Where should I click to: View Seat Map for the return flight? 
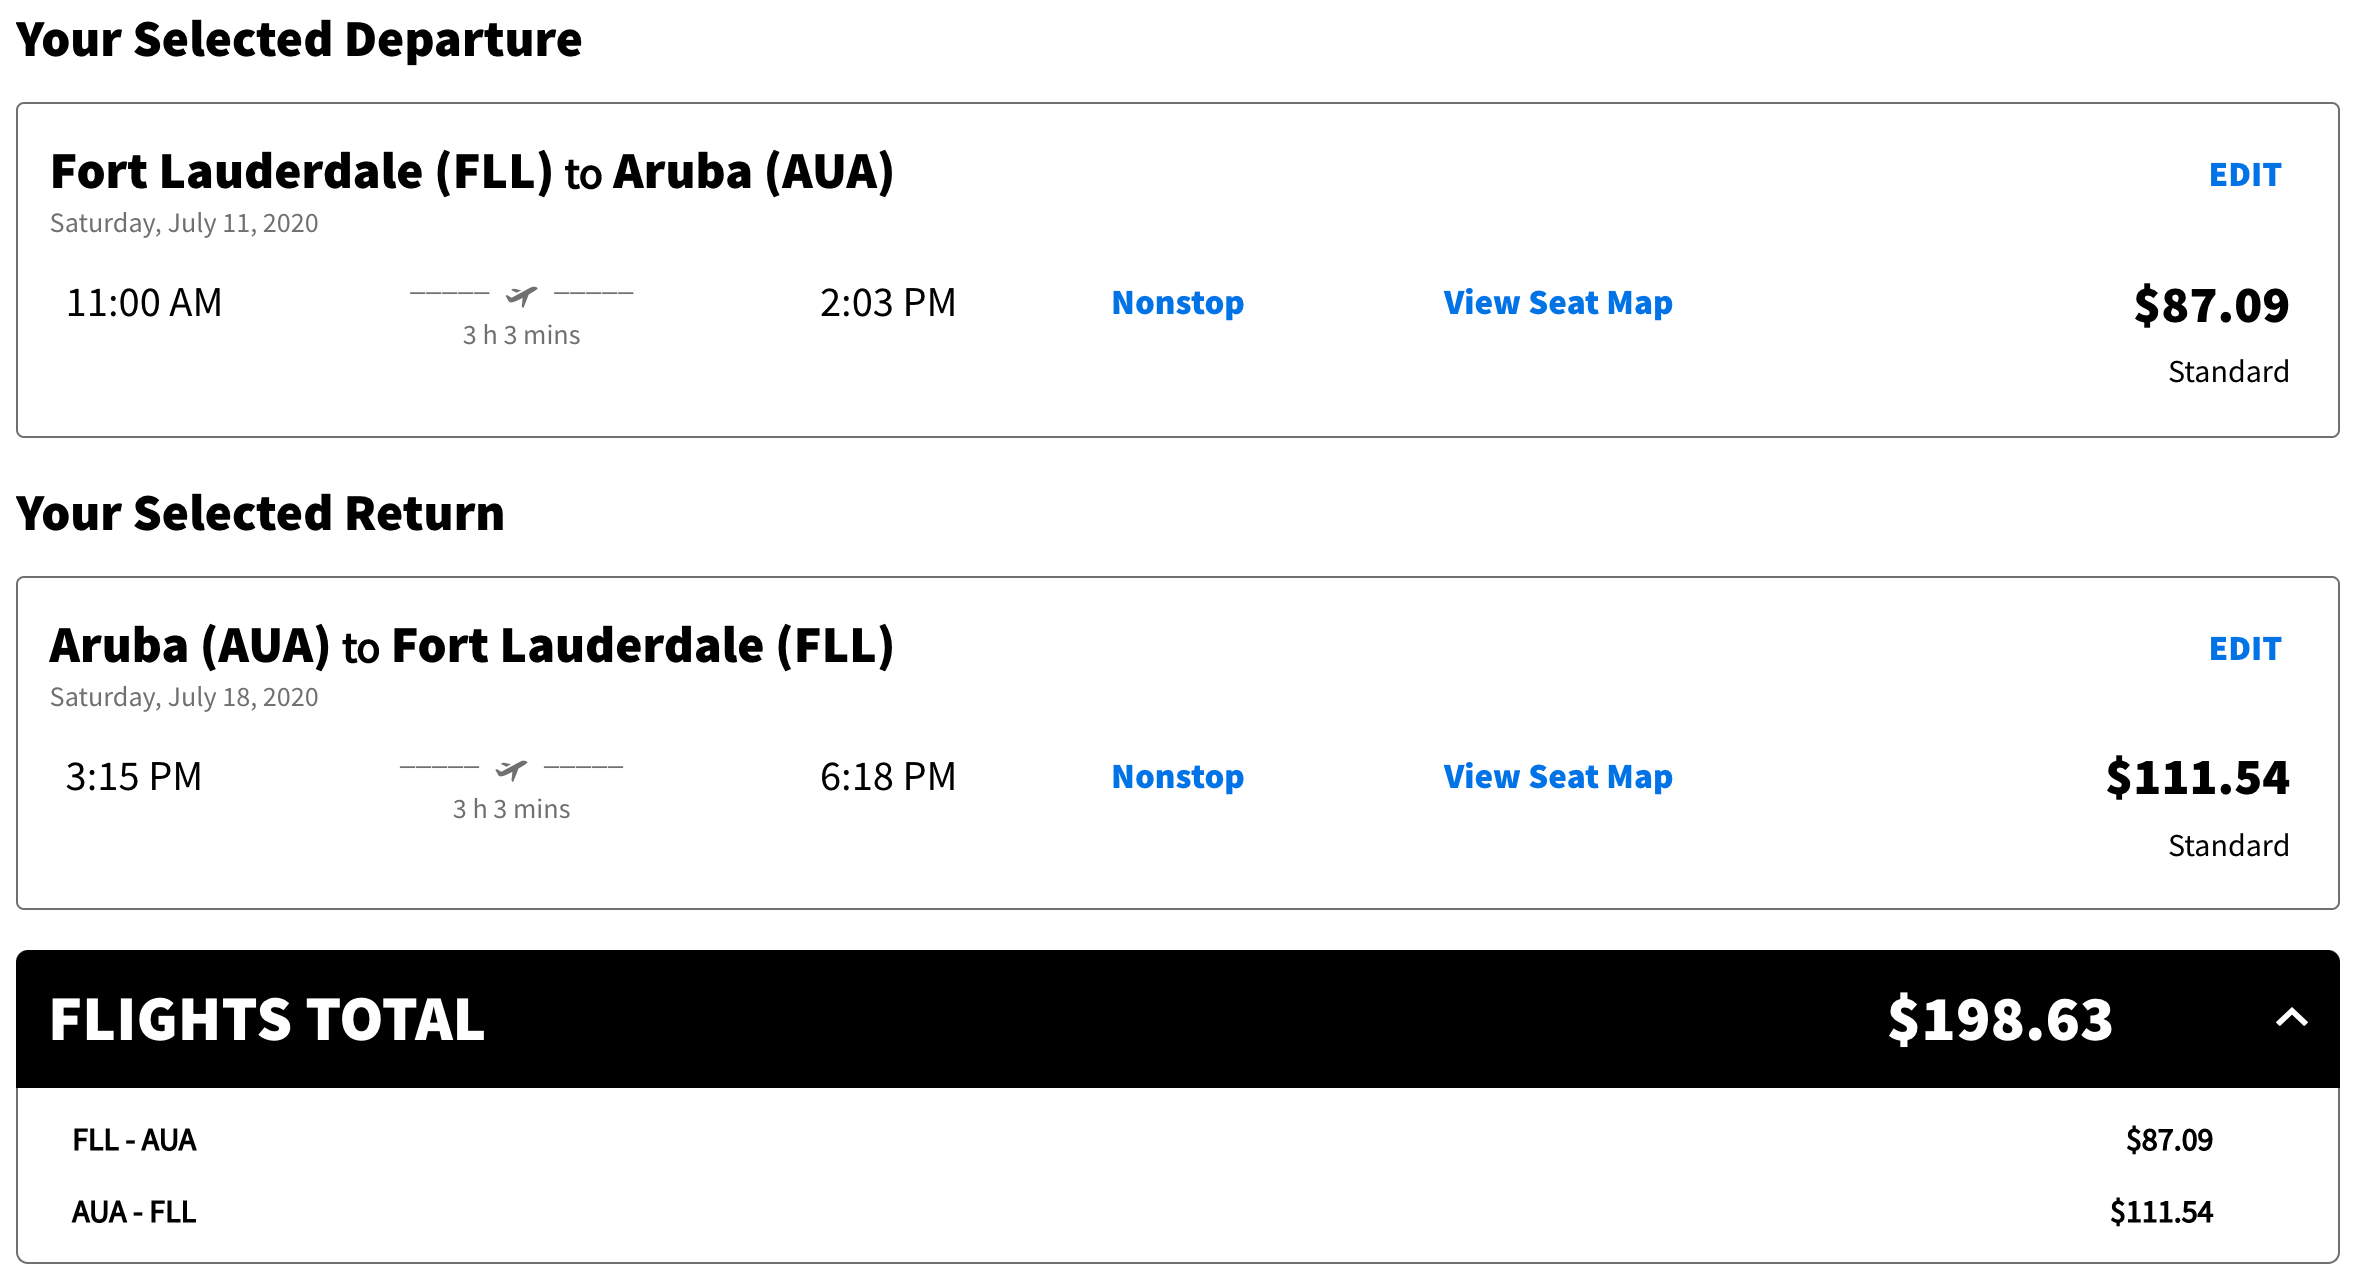click(x=1557, y=777)
